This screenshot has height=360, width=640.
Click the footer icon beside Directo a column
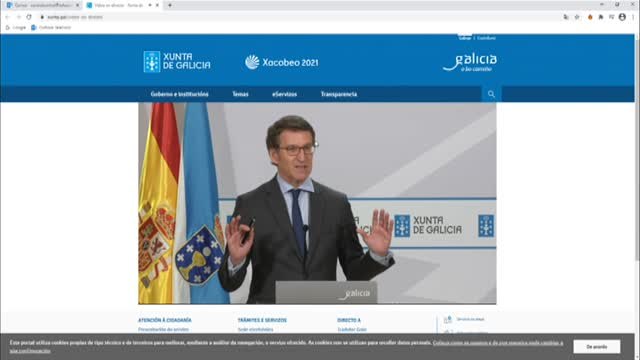click(448, 320)
